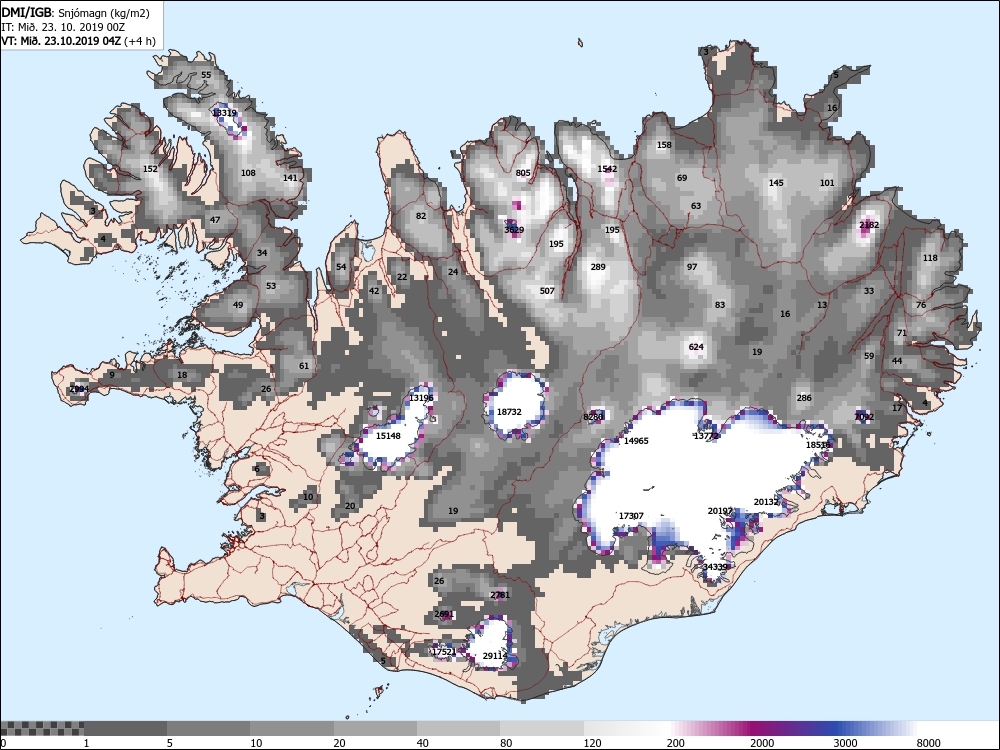1000x750 pixels.
Task: Click the map value 76
Action: pos(921,305)
